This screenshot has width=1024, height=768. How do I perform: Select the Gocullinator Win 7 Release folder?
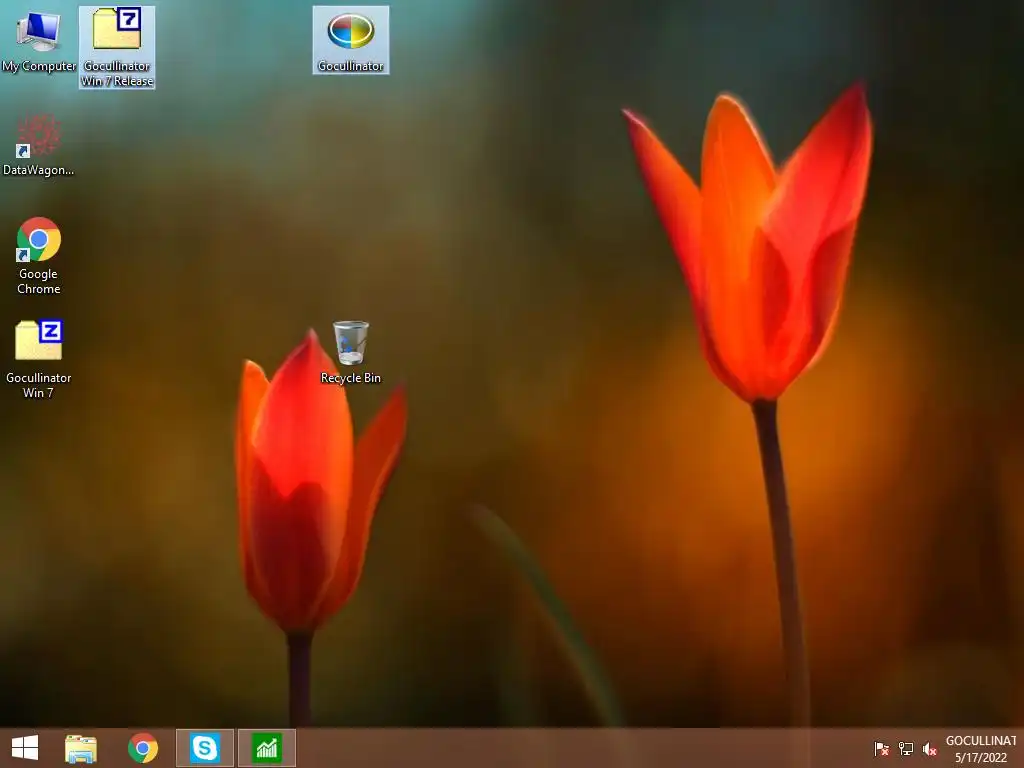coord(117,47)
